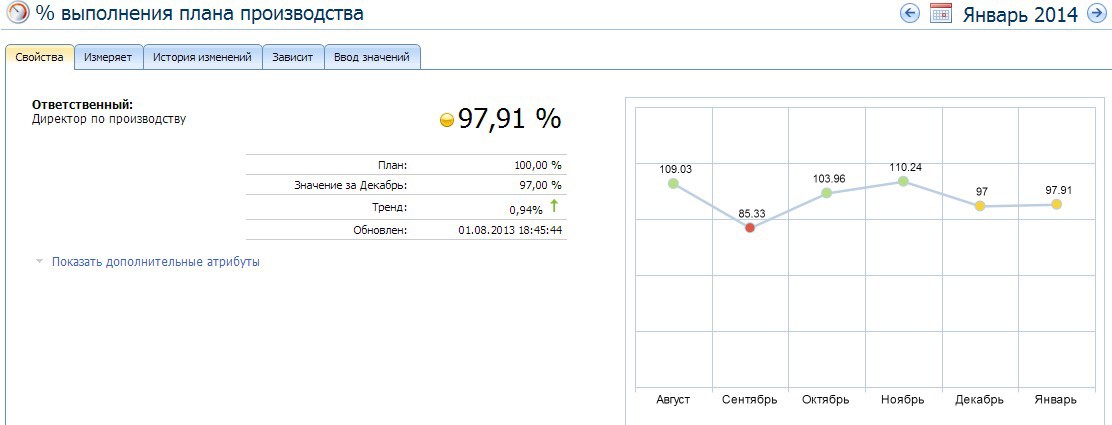Click the Октябрь axis label
The width and height of the screenshot is (1112, 425).
click(x=826, y=399)
